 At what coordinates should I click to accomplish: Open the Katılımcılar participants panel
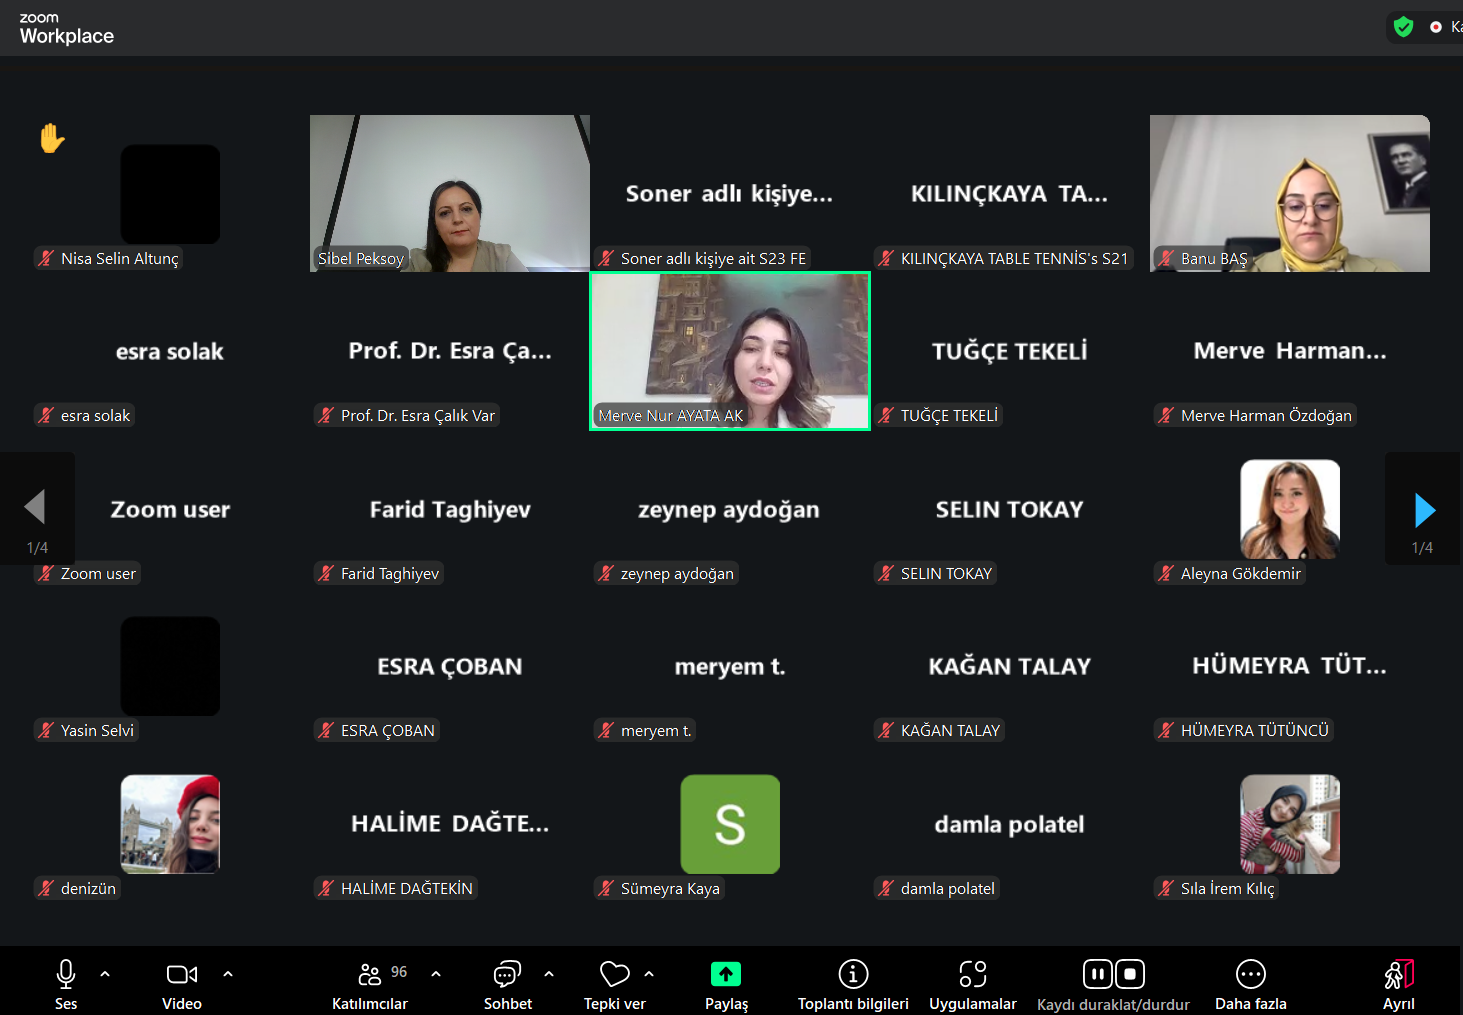[370, 975]
